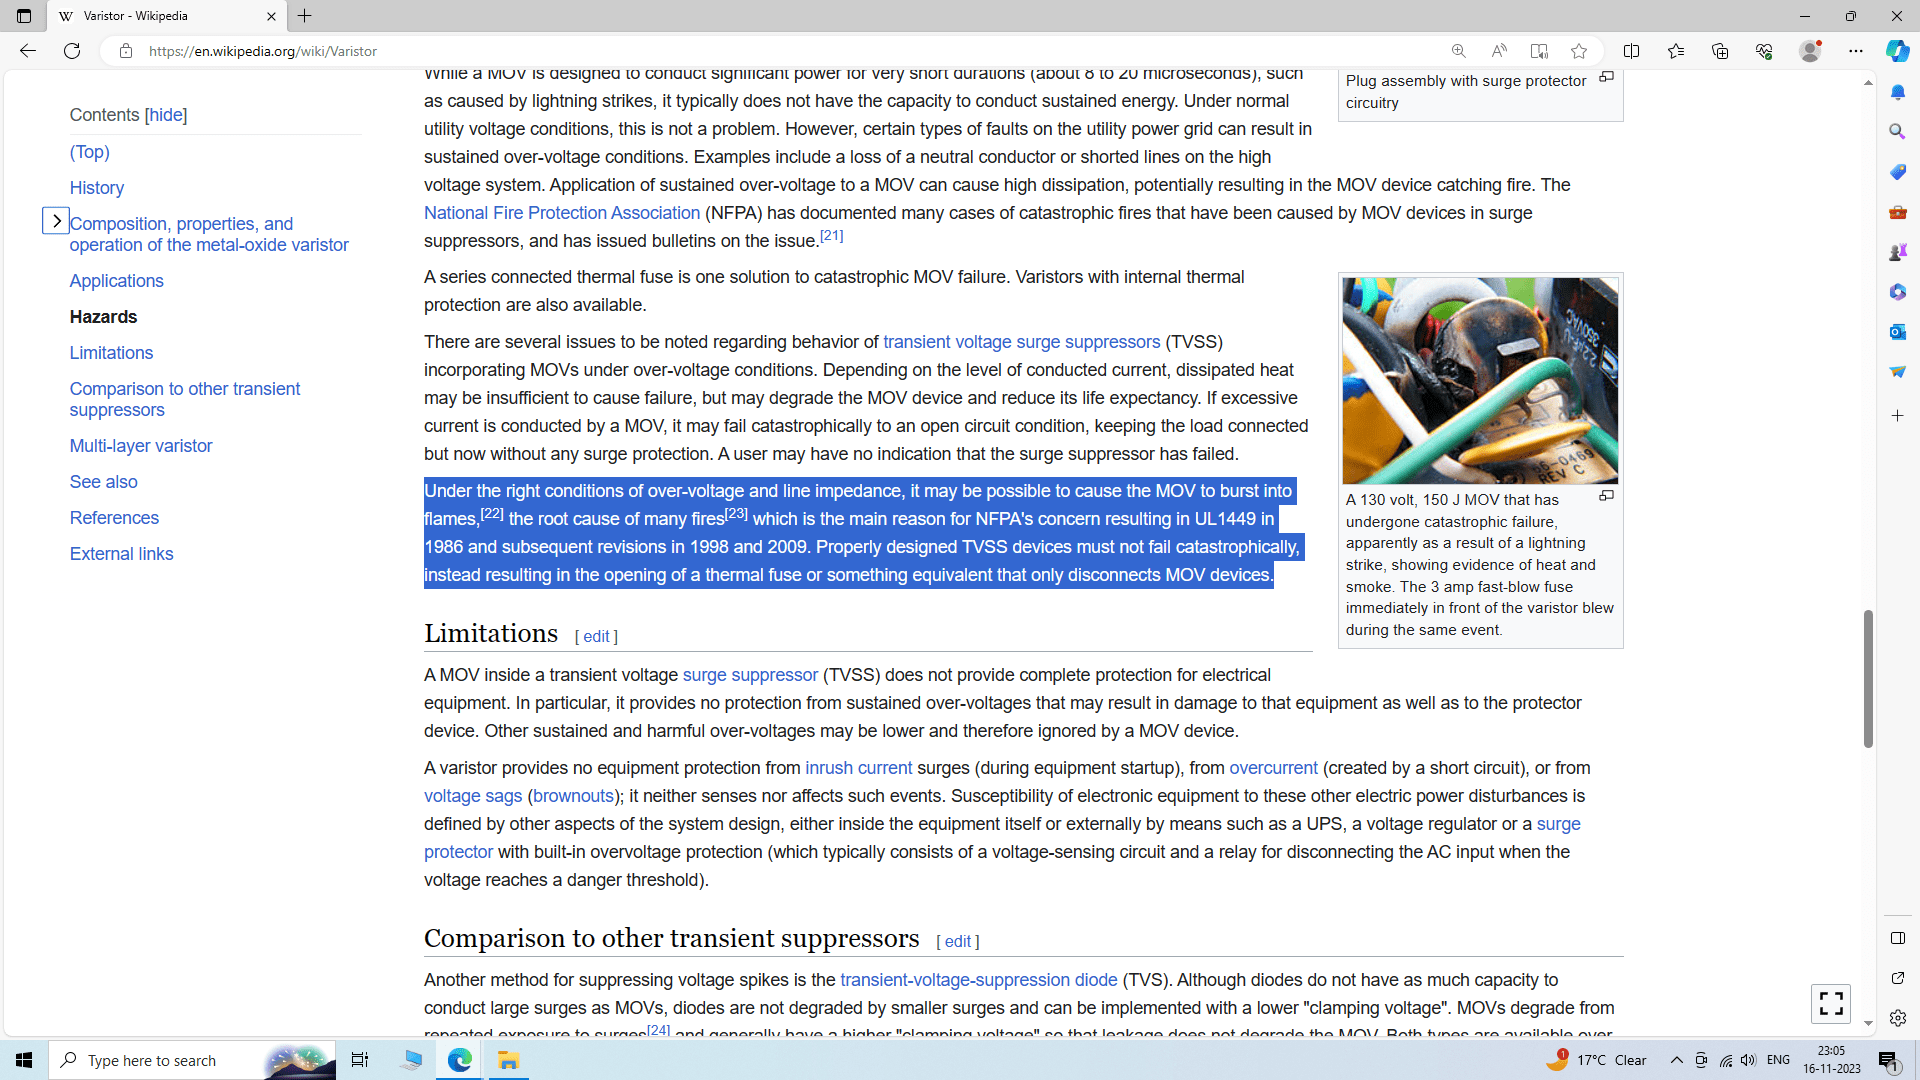Screen dimensions: 1920x1080
Task: Open the zoom magnifier in address bar
Action: [x=1459, y=51]
